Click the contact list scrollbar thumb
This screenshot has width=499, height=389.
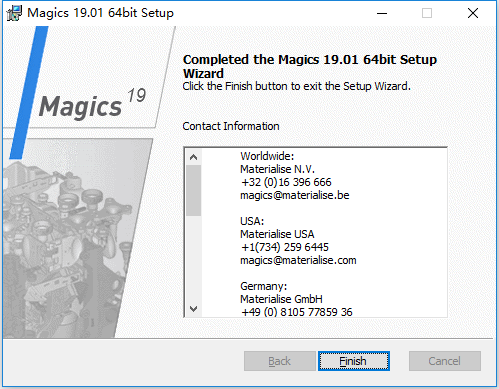(x=193, y=191)
